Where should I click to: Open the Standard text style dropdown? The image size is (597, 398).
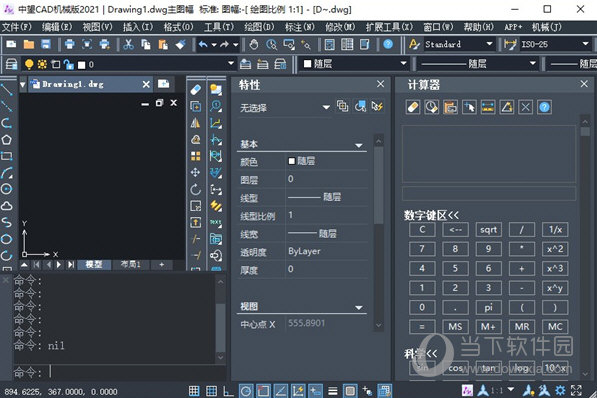coord(490,44)
